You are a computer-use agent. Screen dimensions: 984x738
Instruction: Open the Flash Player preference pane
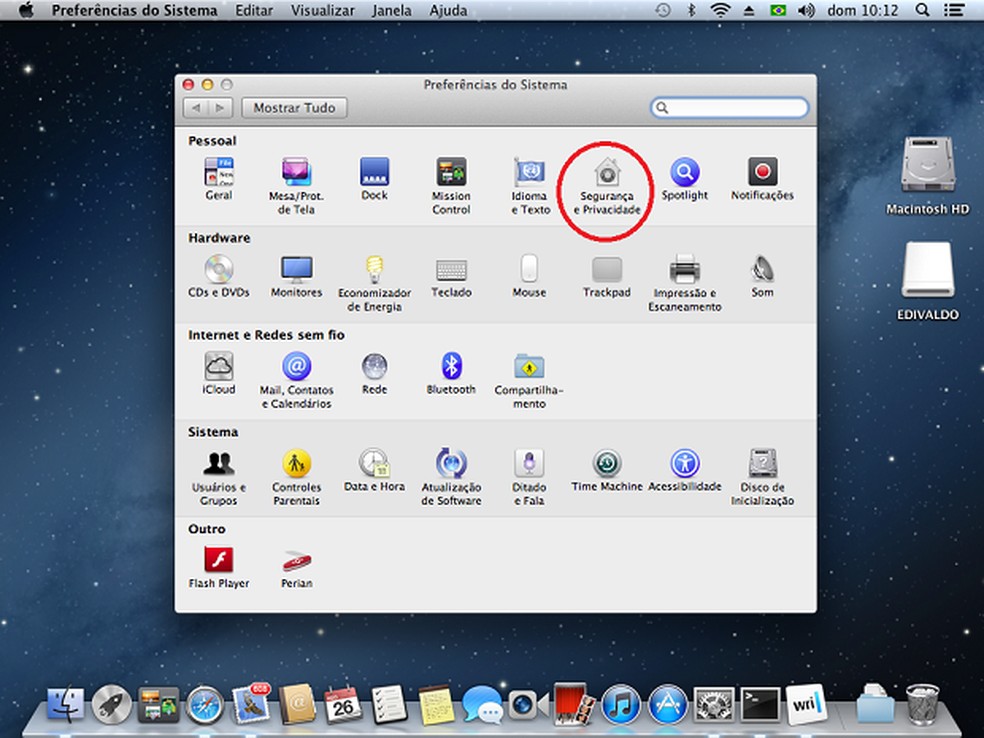[218, 567]
